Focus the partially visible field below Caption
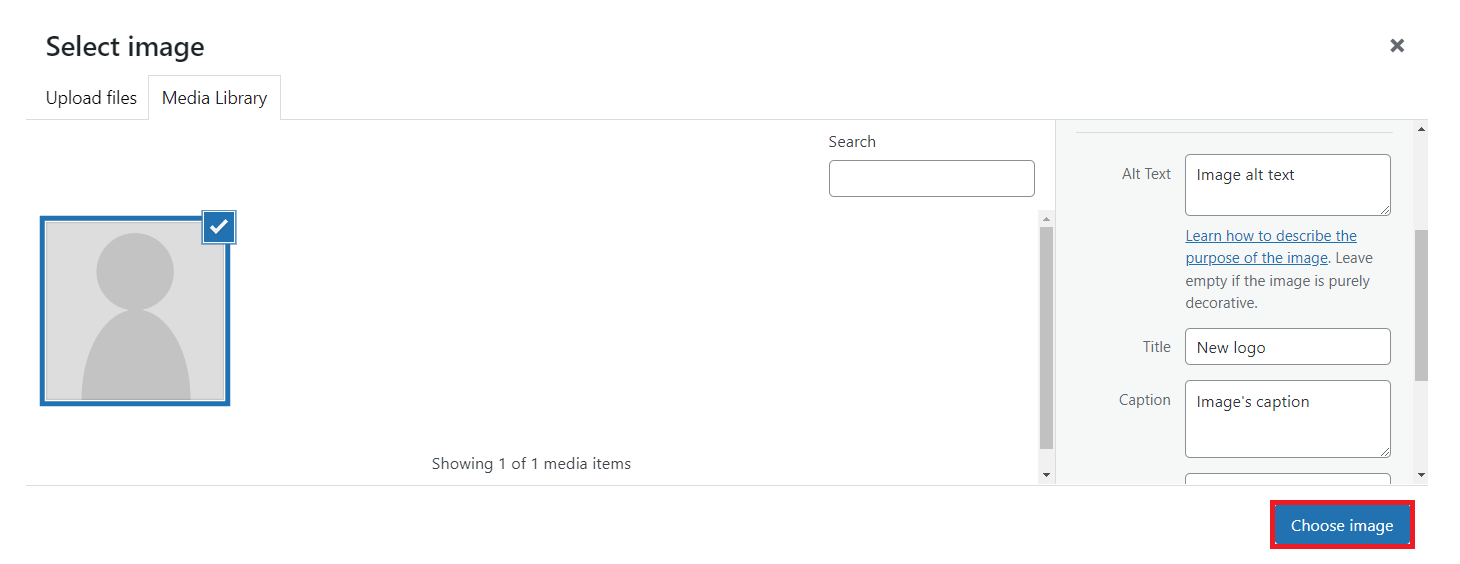 [1287, 480]
